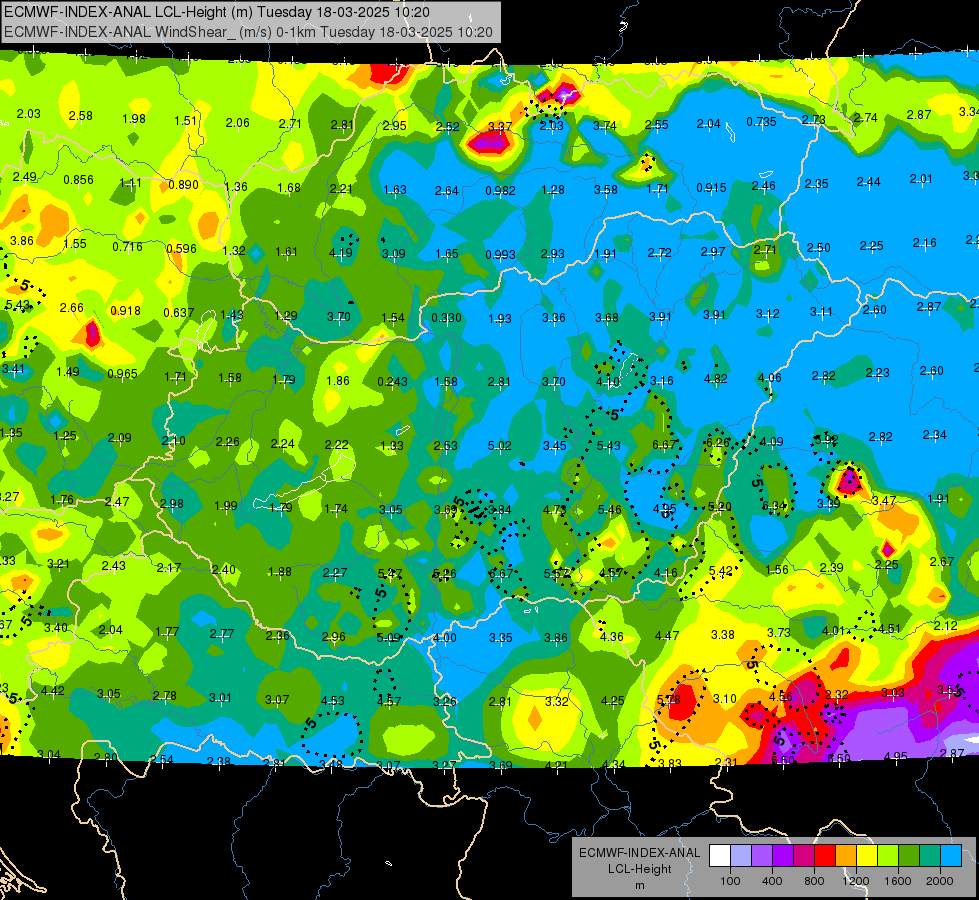Image resolution: width=979 pixels, height=900 pixels.
Task: Click the LCL-Height title line in header
Action: pyautogui.click(x=216, y=12)
